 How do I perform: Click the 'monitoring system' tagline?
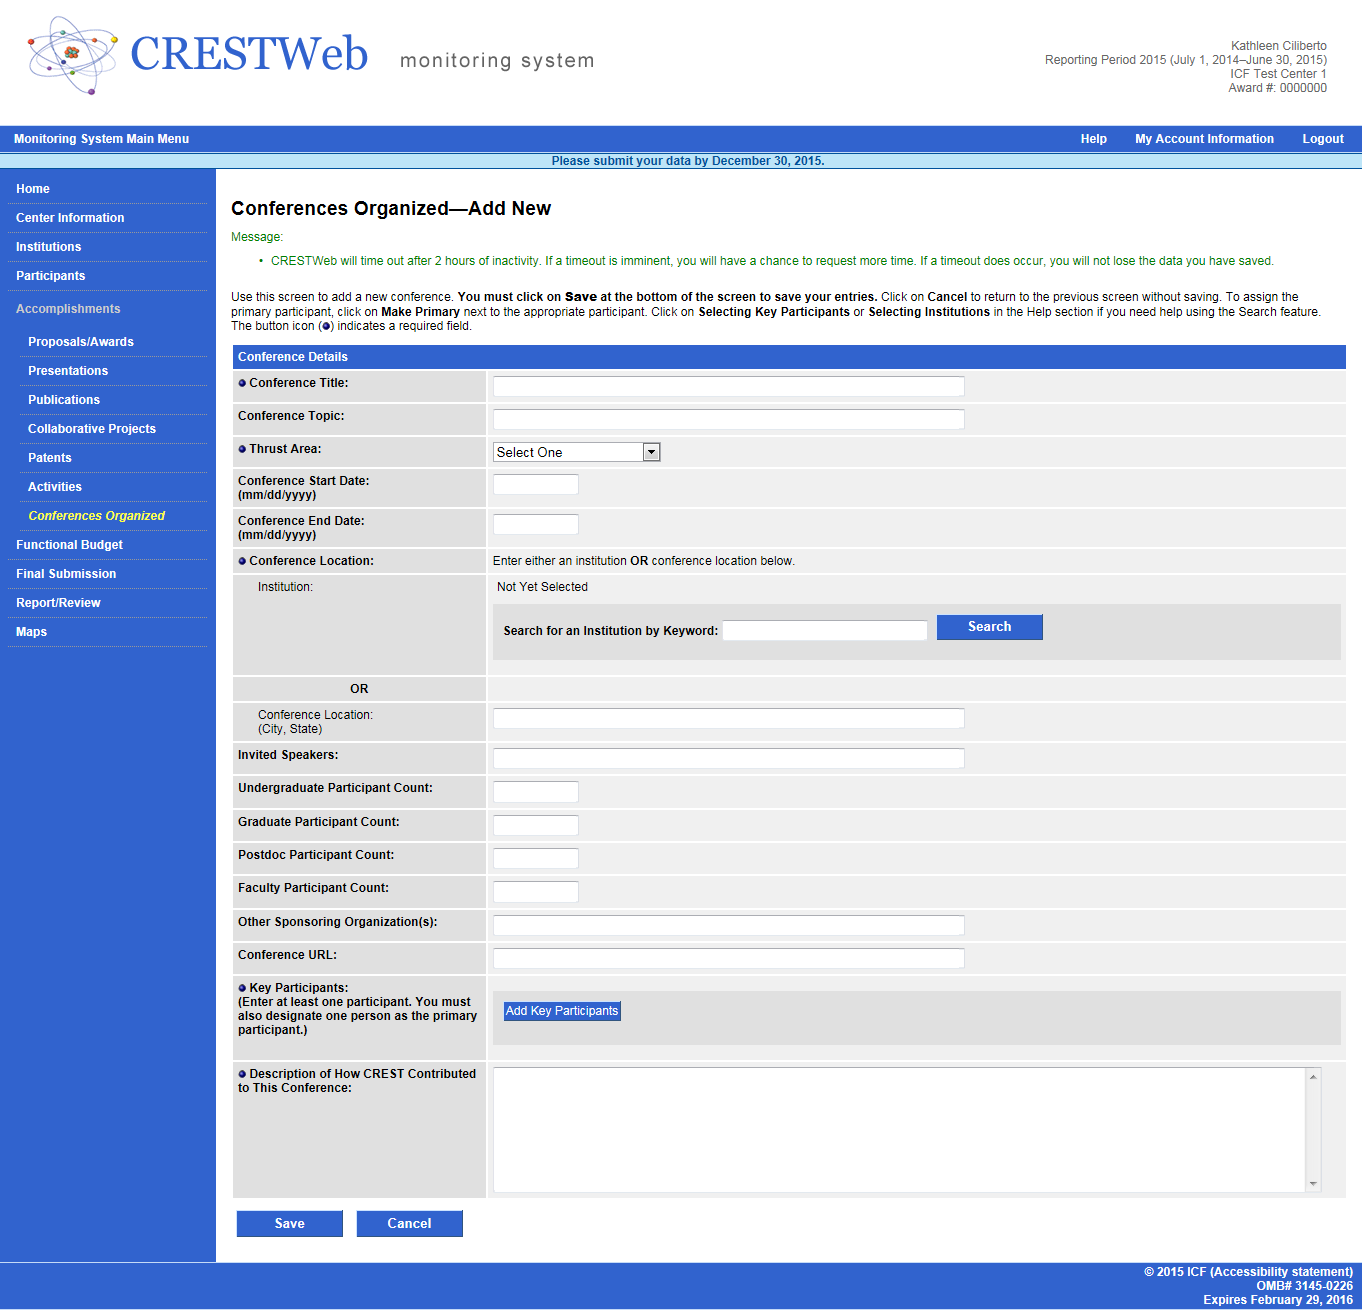(497, 61)
